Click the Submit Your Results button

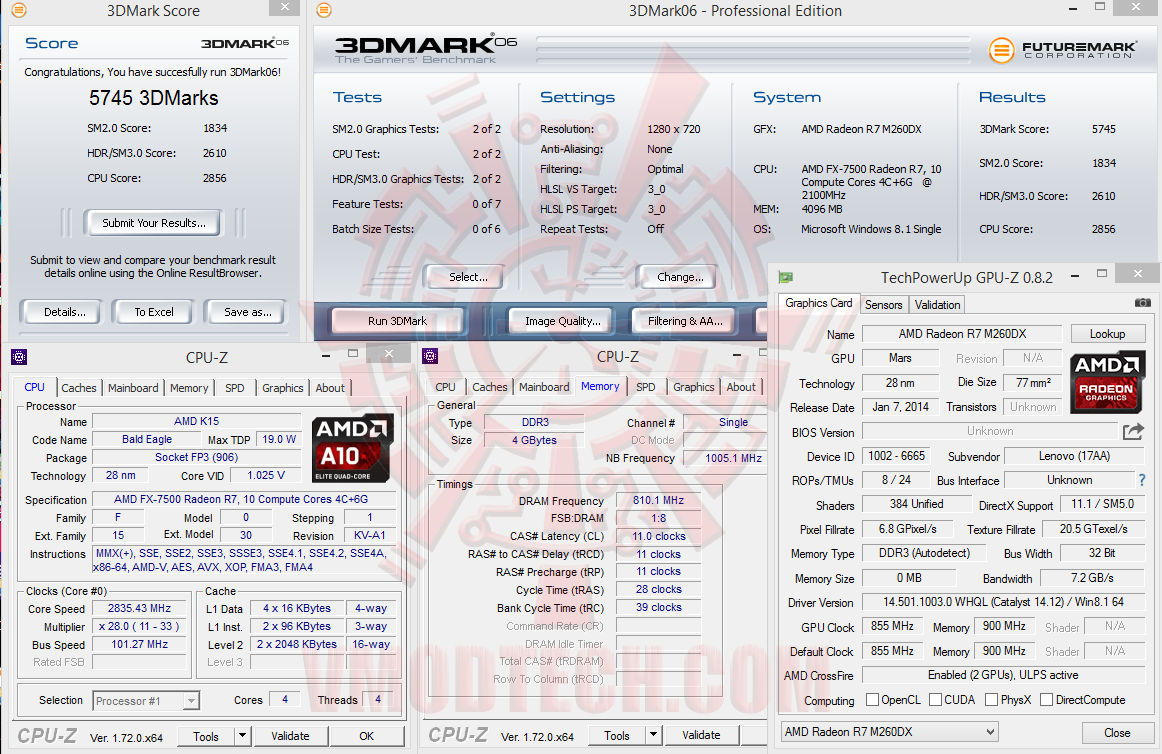153,222
